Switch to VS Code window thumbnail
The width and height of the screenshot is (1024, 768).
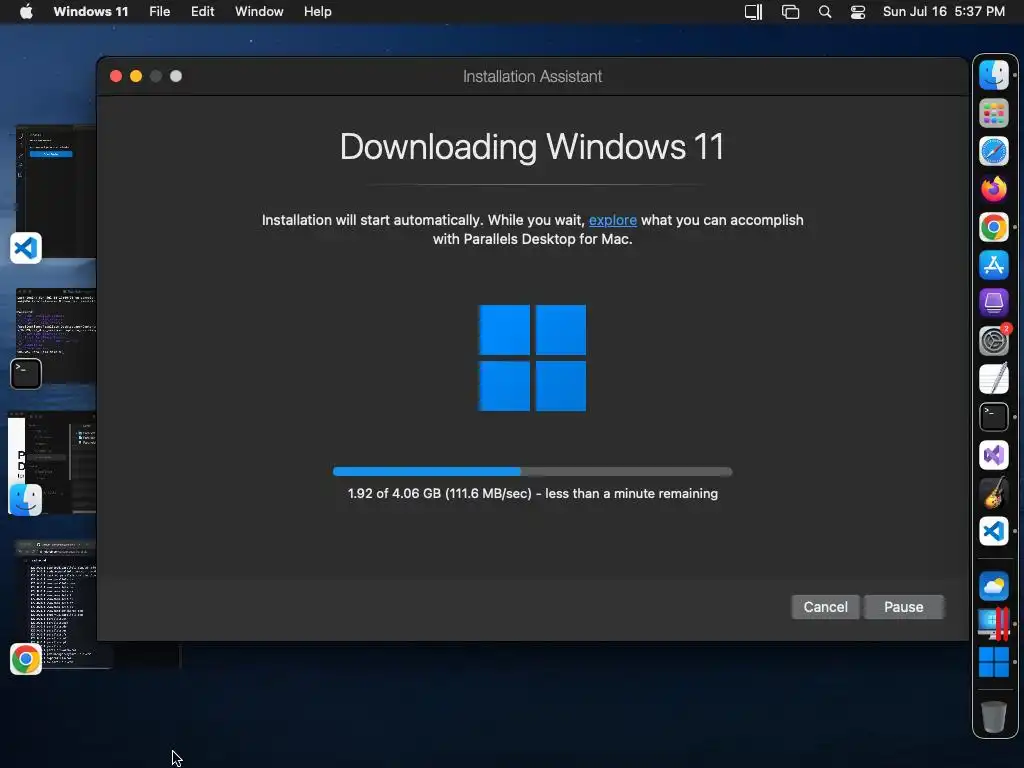click(x=56, y=191)
